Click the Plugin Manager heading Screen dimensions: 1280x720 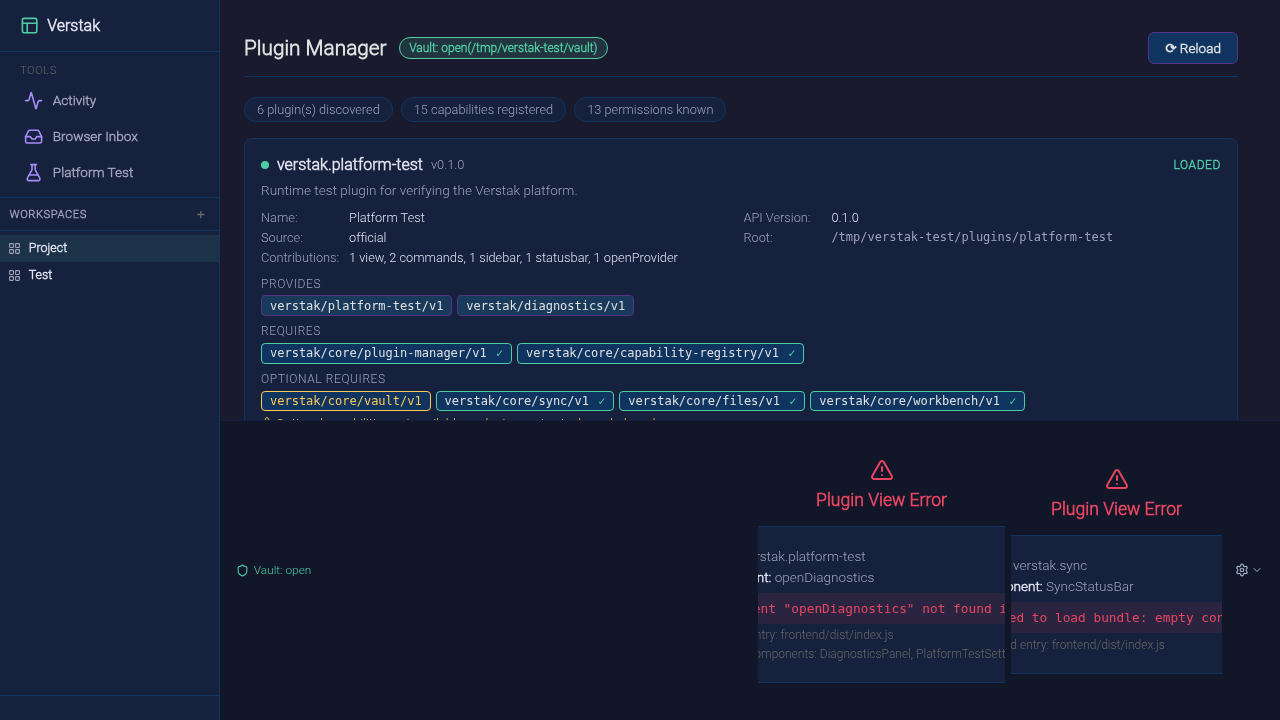pos(315,48)
